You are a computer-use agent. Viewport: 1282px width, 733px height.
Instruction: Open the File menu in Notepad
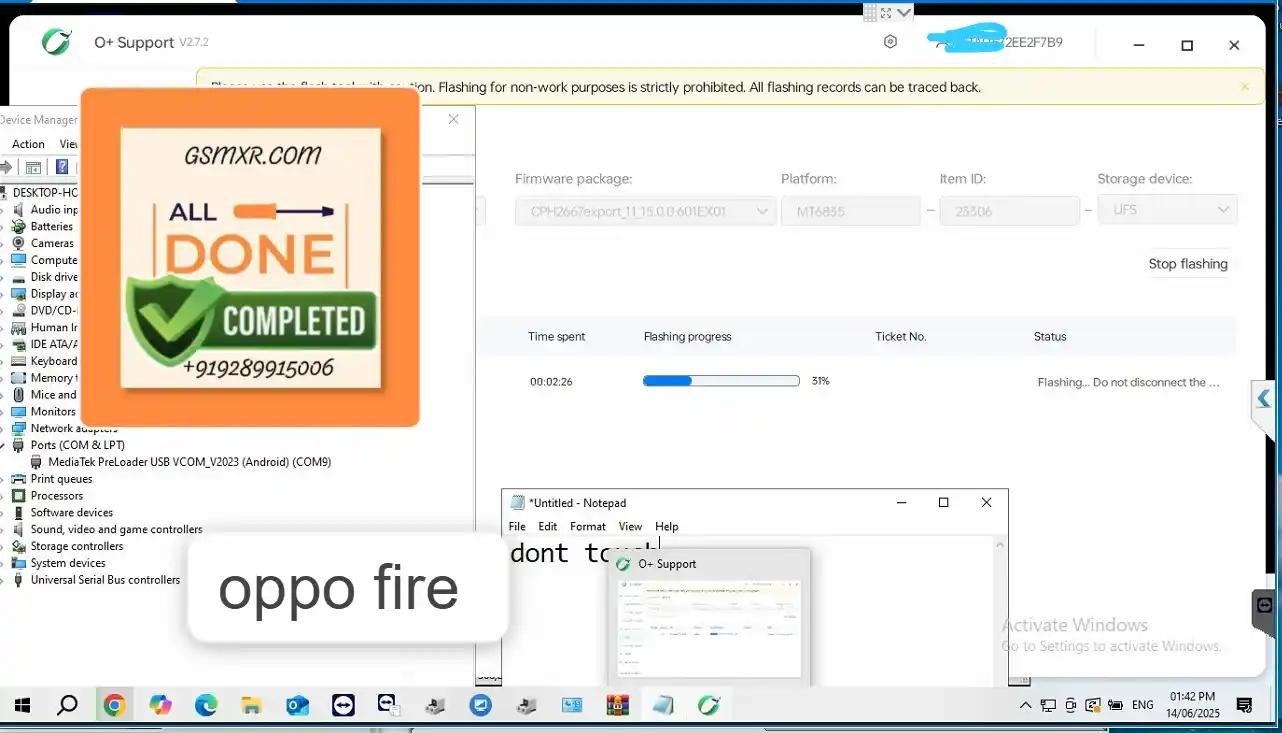(x=517, y=526)
